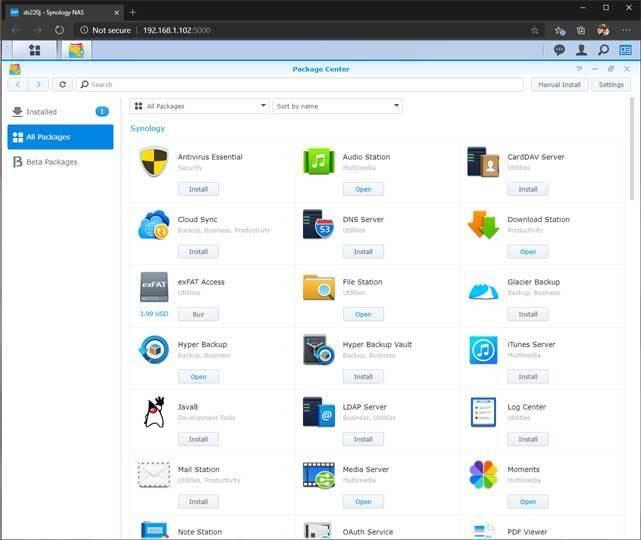This screenshot has height=540, width=641.
Task: Click the Log Center icon
Action: pos(484,412)
